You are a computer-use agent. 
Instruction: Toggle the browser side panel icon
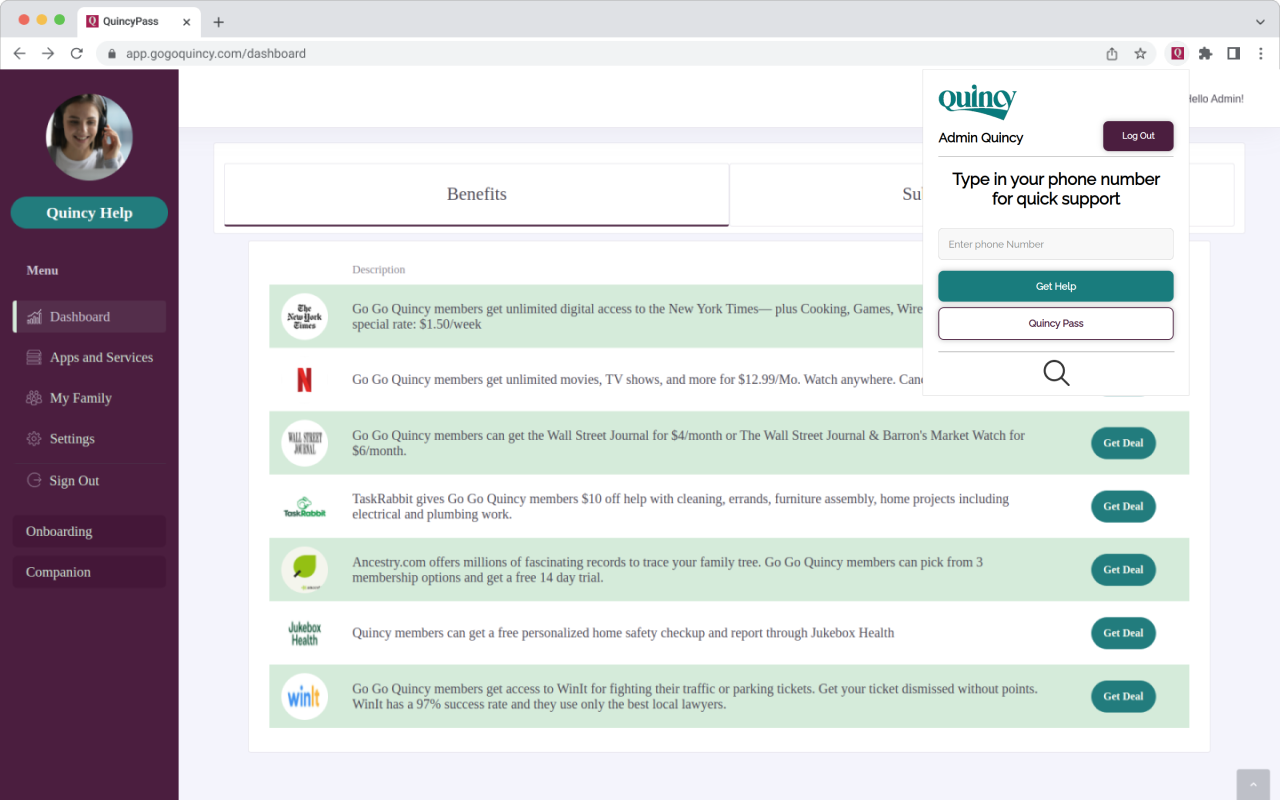[x=1233, y=54]
